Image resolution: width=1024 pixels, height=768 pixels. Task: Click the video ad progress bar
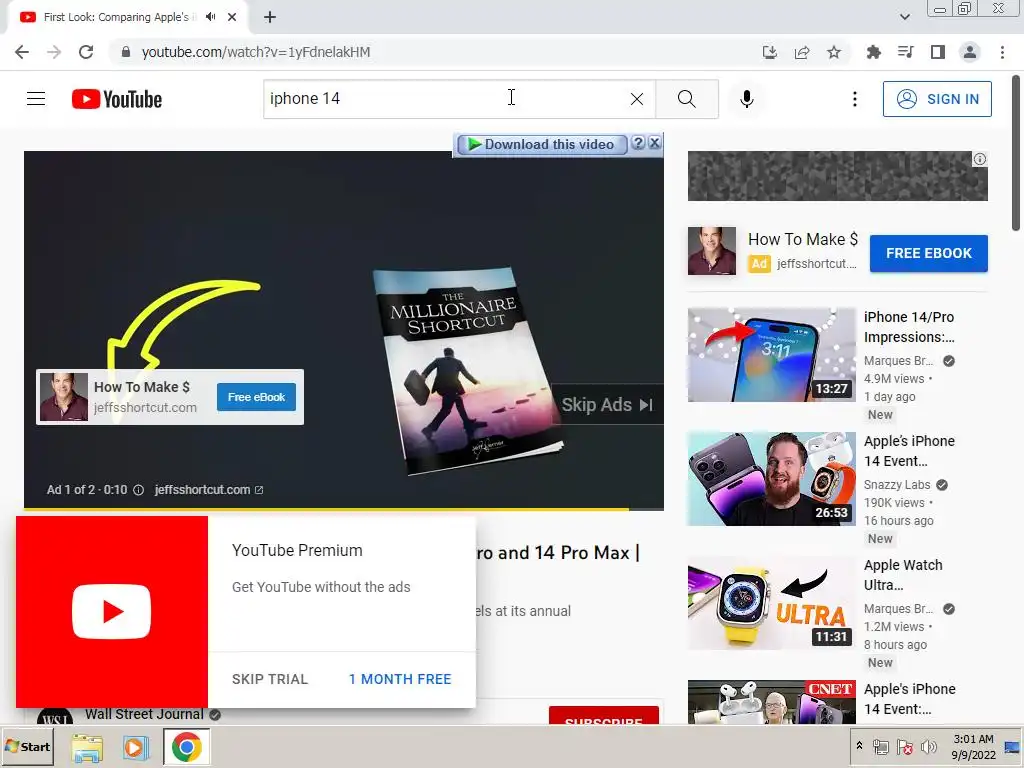[344, 508]
